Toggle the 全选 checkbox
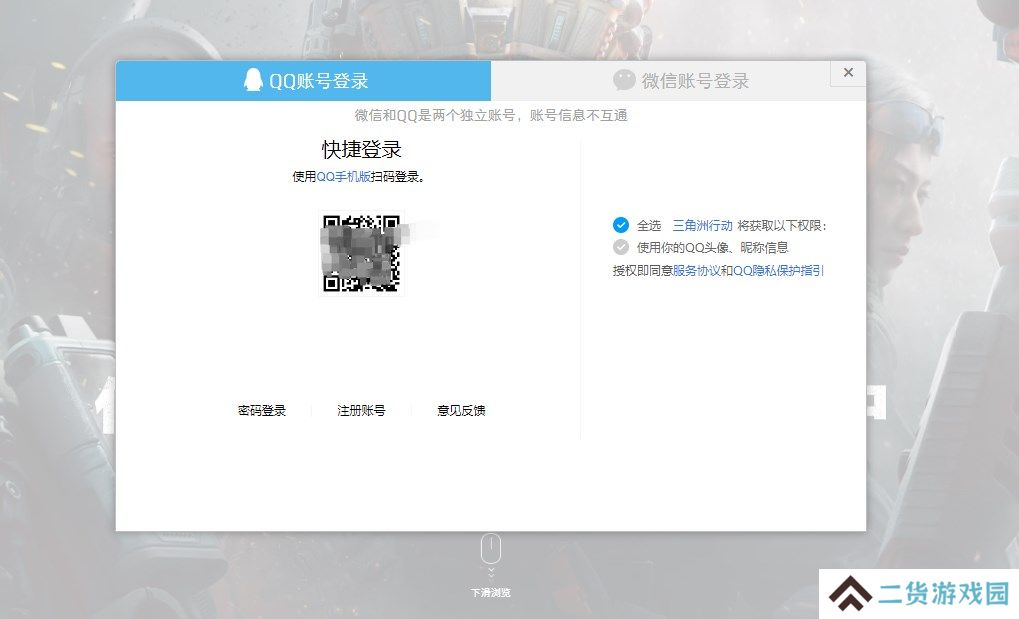Viewport: 1019px width, 619px height. coord(621,225)
